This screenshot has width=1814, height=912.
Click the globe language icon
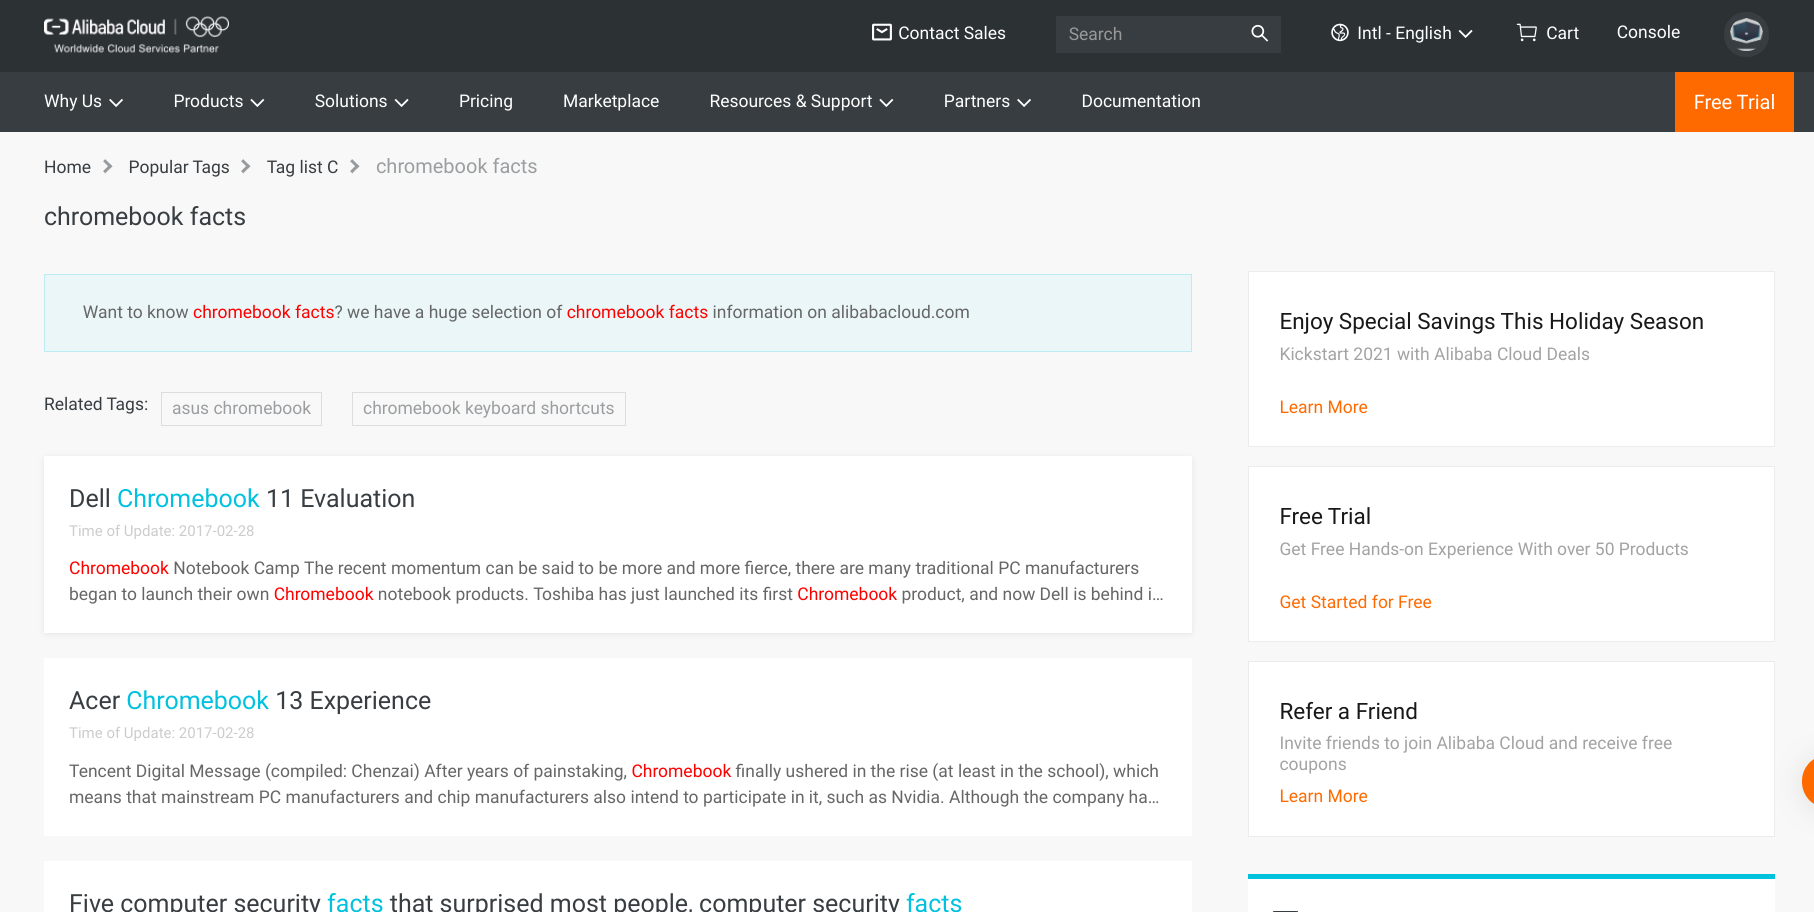coord(1340,33)
